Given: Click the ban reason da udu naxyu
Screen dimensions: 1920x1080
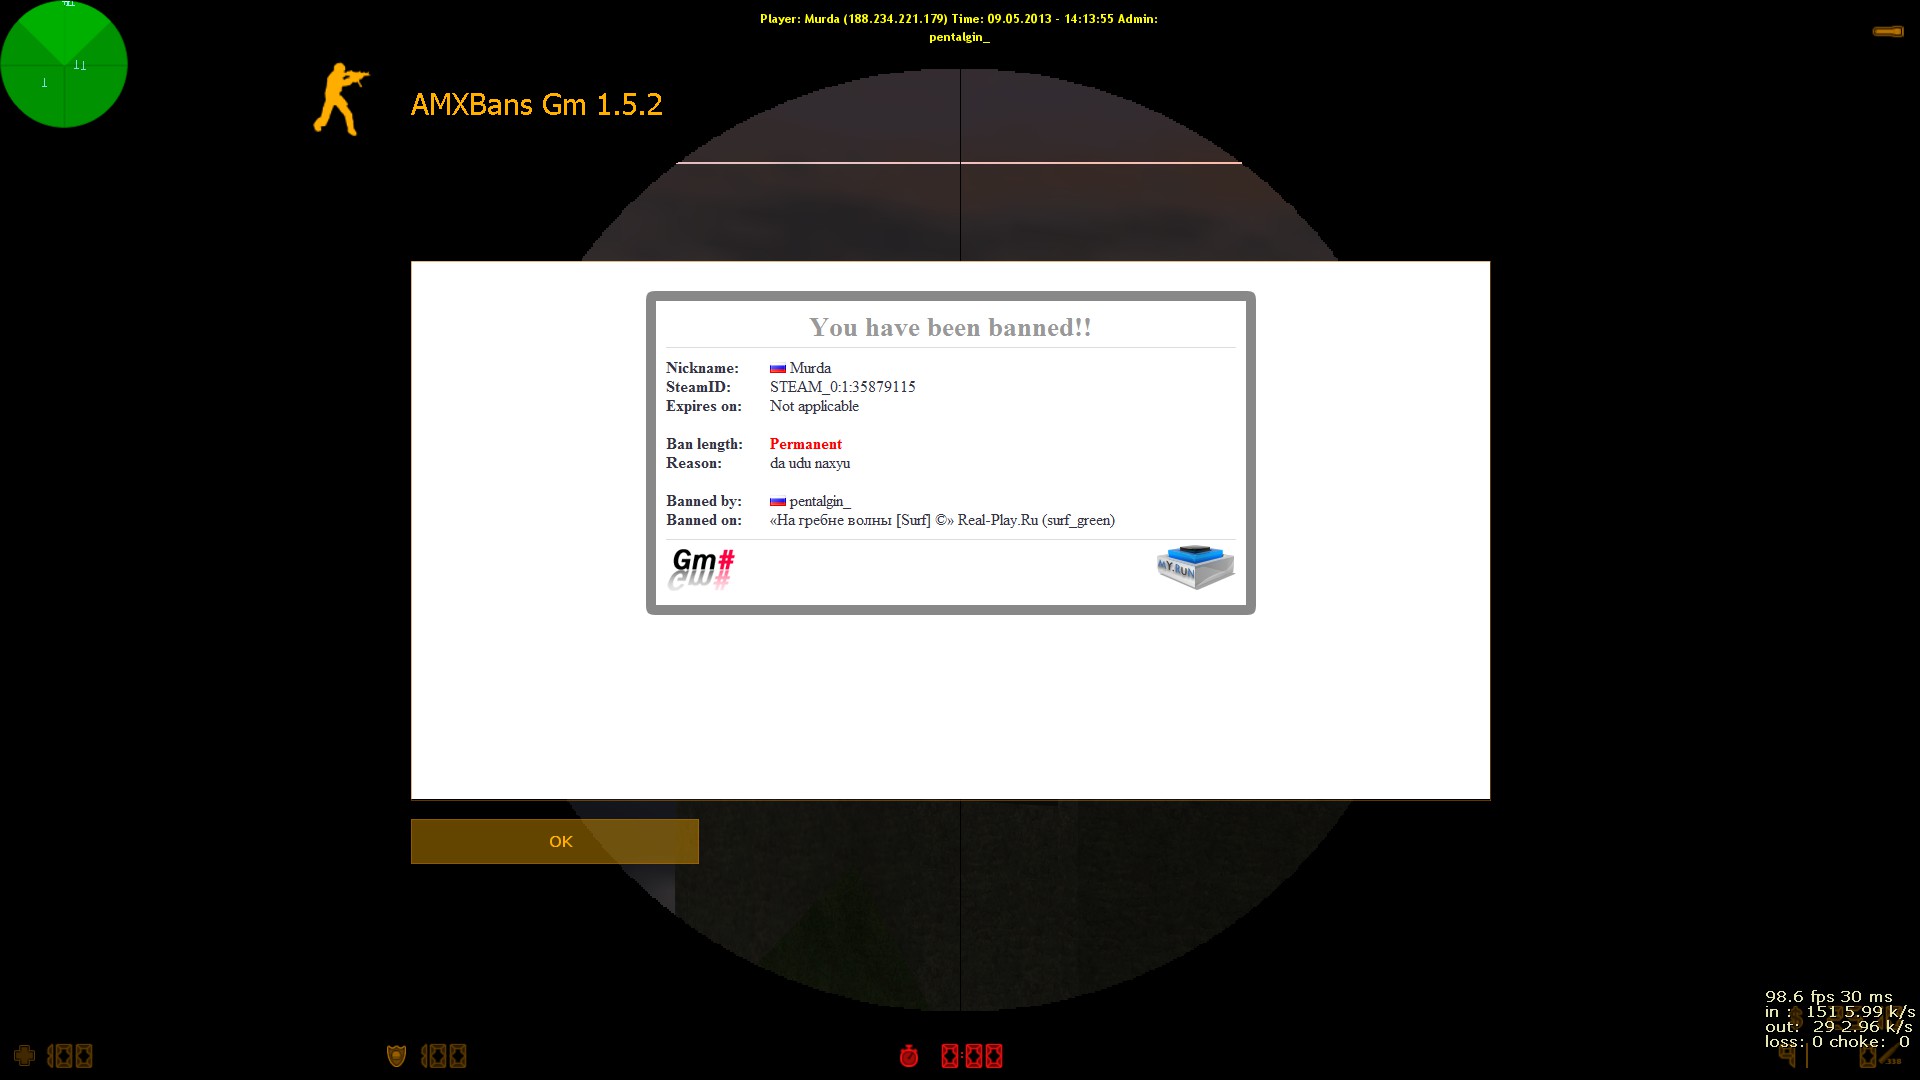Looking at the screenshot, I should 809,463.
